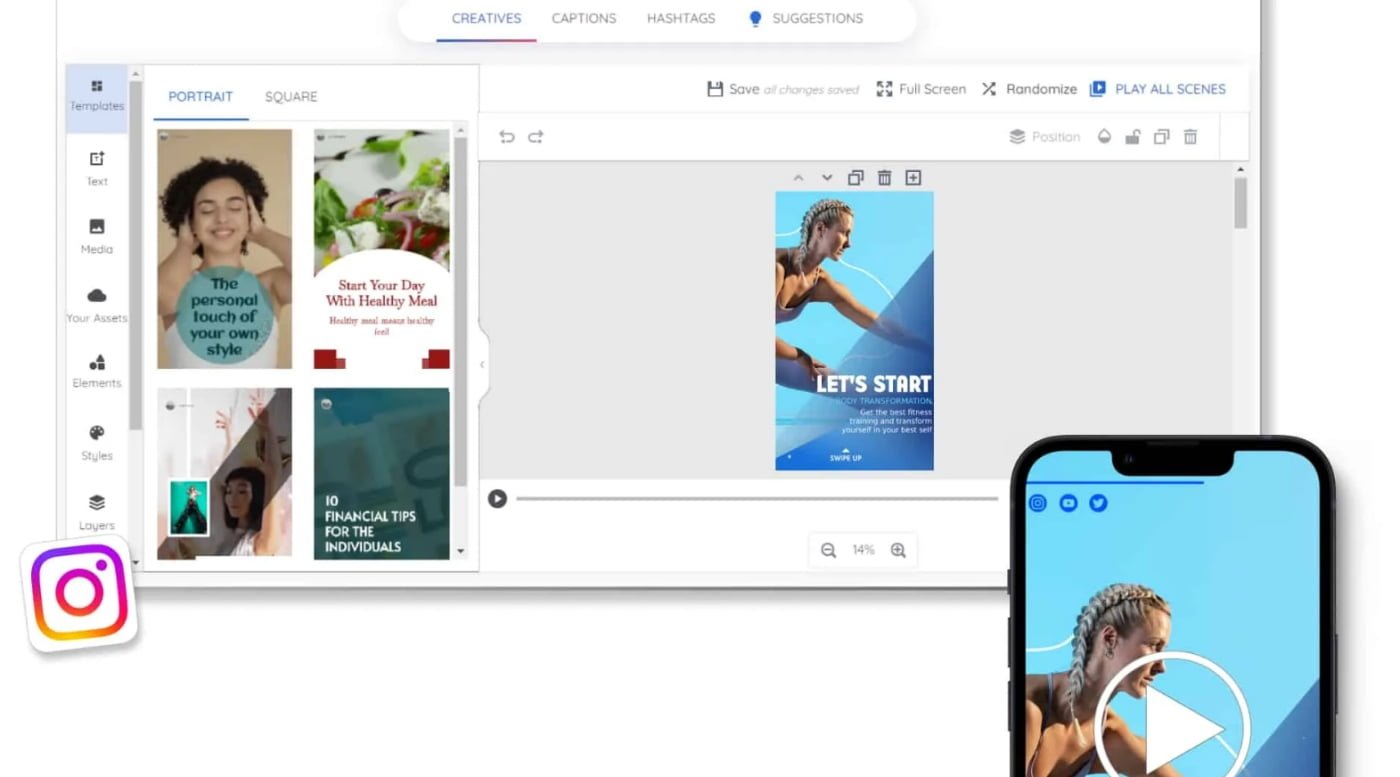
Task: Click the Instagram logo badge
Action: [79, 594]
